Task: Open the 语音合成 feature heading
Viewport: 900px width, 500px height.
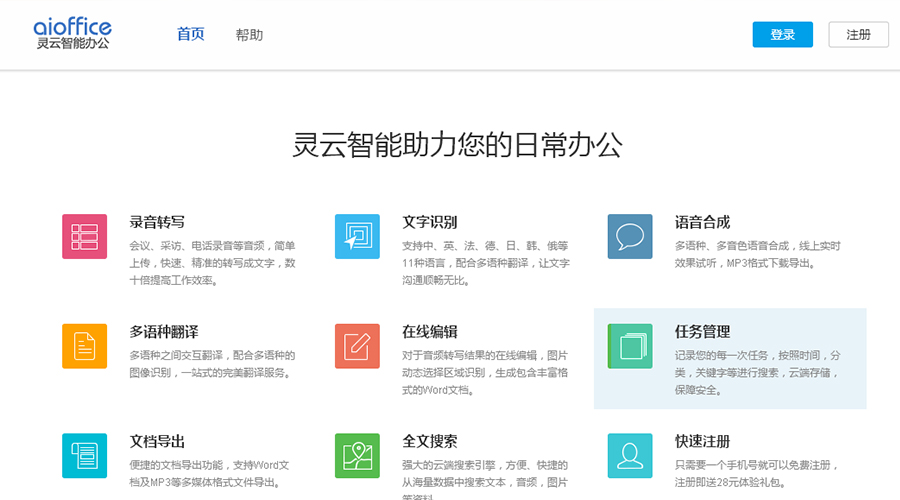Action: pos(702,222)
